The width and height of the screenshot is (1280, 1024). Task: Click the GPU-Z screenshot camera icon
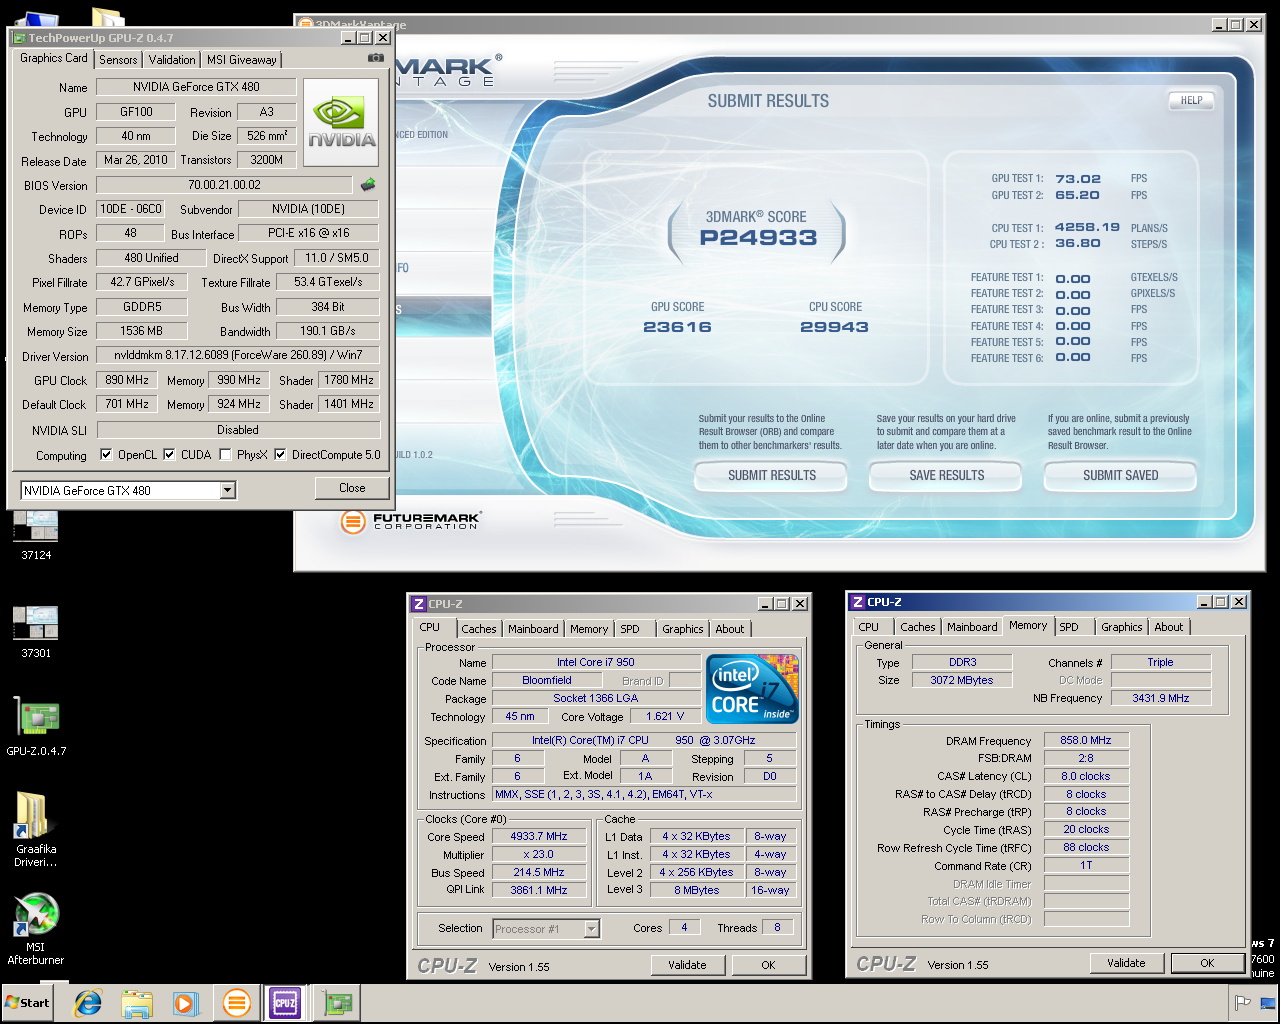click(x=376, y=58)
